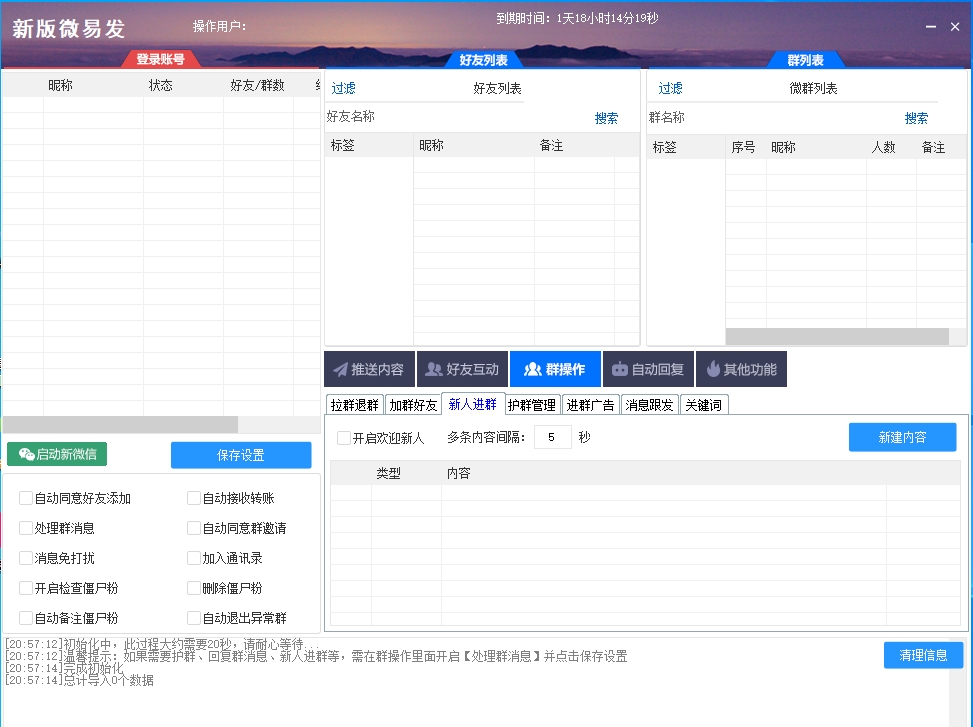Click the 人数 column header

pyautogui.click(x=884, y=147)
